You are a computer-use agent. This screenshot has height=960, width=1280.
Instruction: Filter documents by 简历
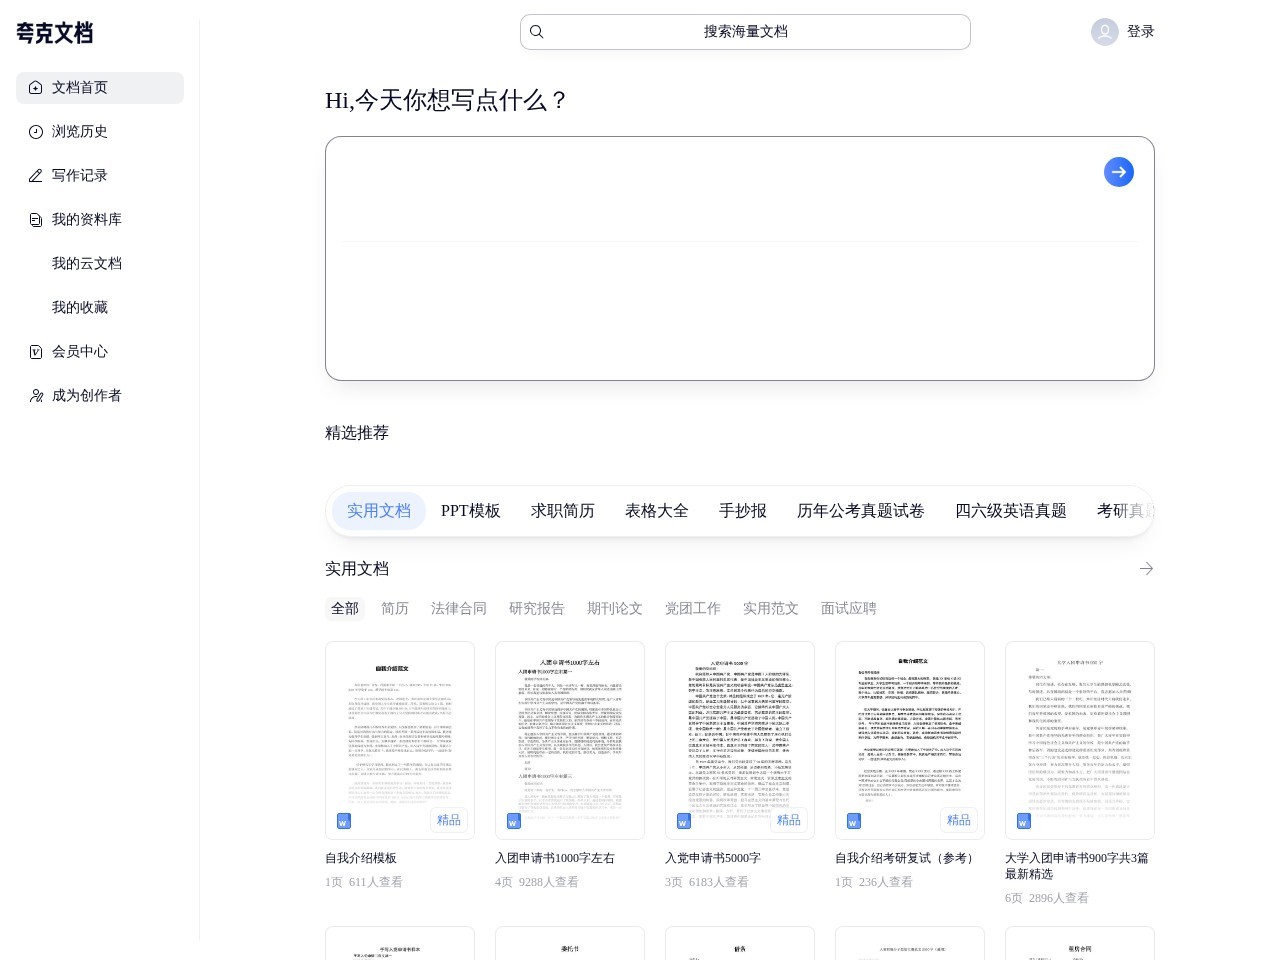coord(395,608)
